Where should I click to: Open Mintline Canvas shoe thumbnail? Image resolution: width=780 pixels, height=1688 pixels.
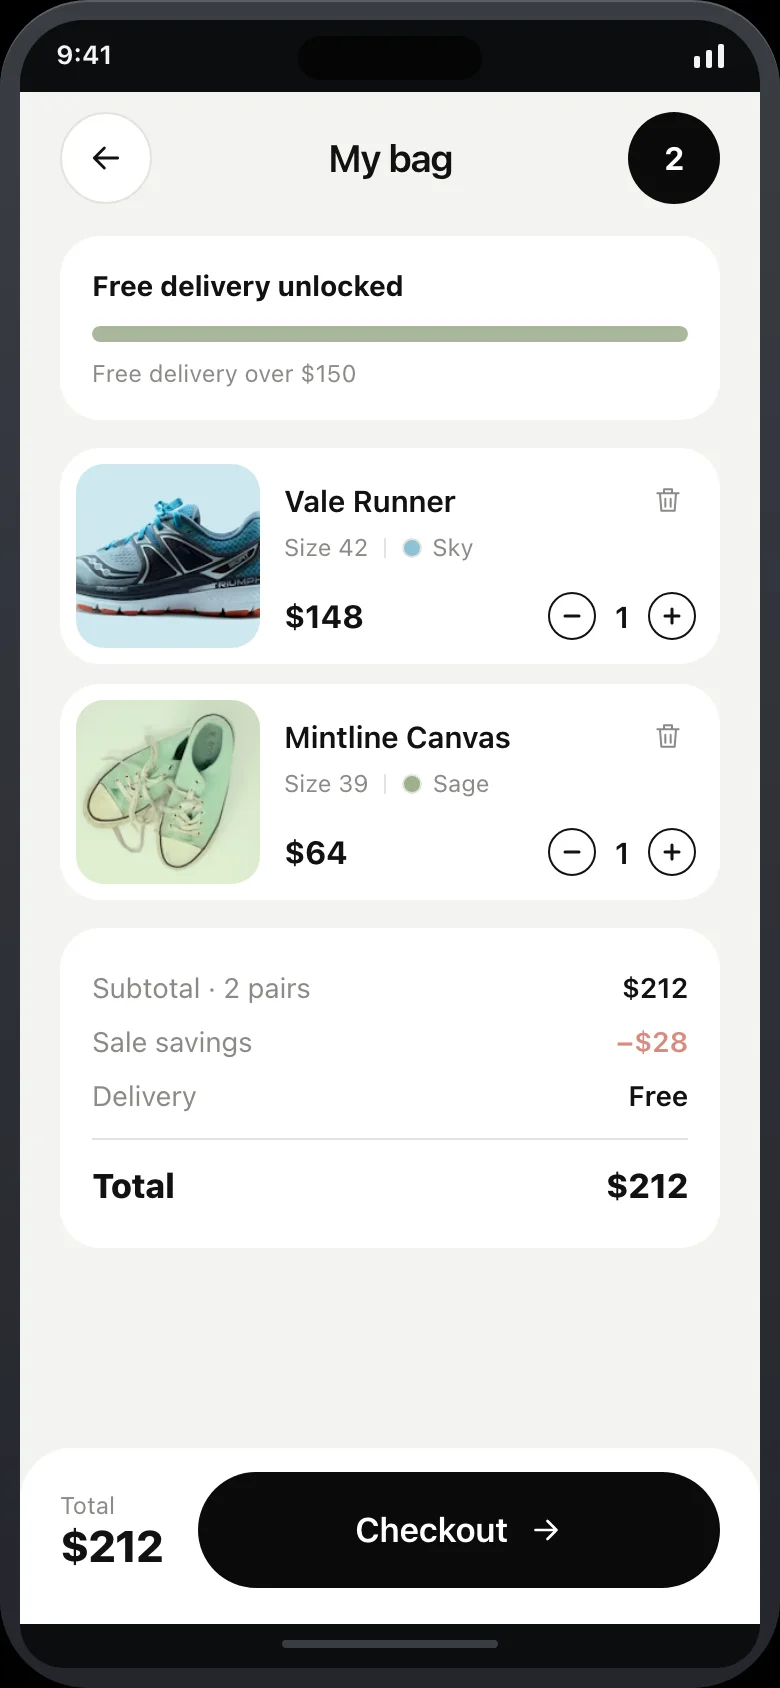pyautogui.click(x=168, y=792)
